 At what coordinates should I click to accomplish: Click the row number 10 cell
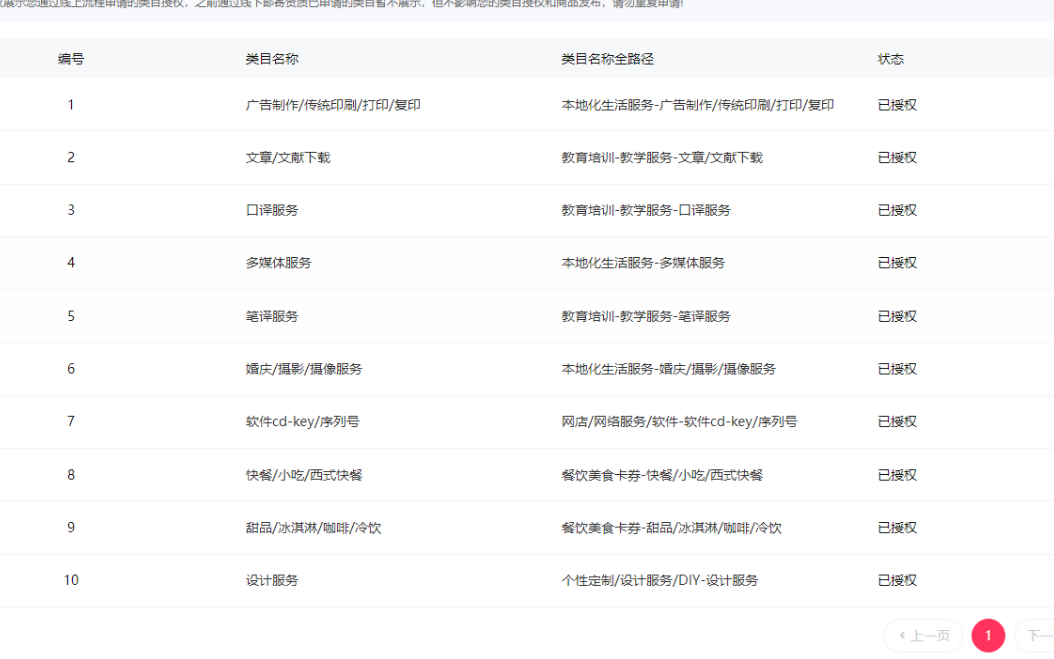click(x=71, y=581)
